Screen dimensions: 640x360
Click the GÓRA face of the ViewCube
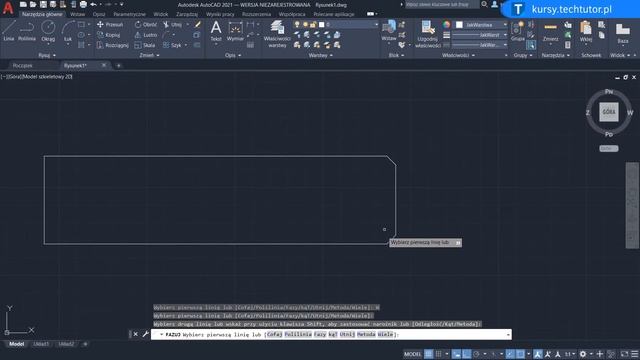click(x=609, y=112)
